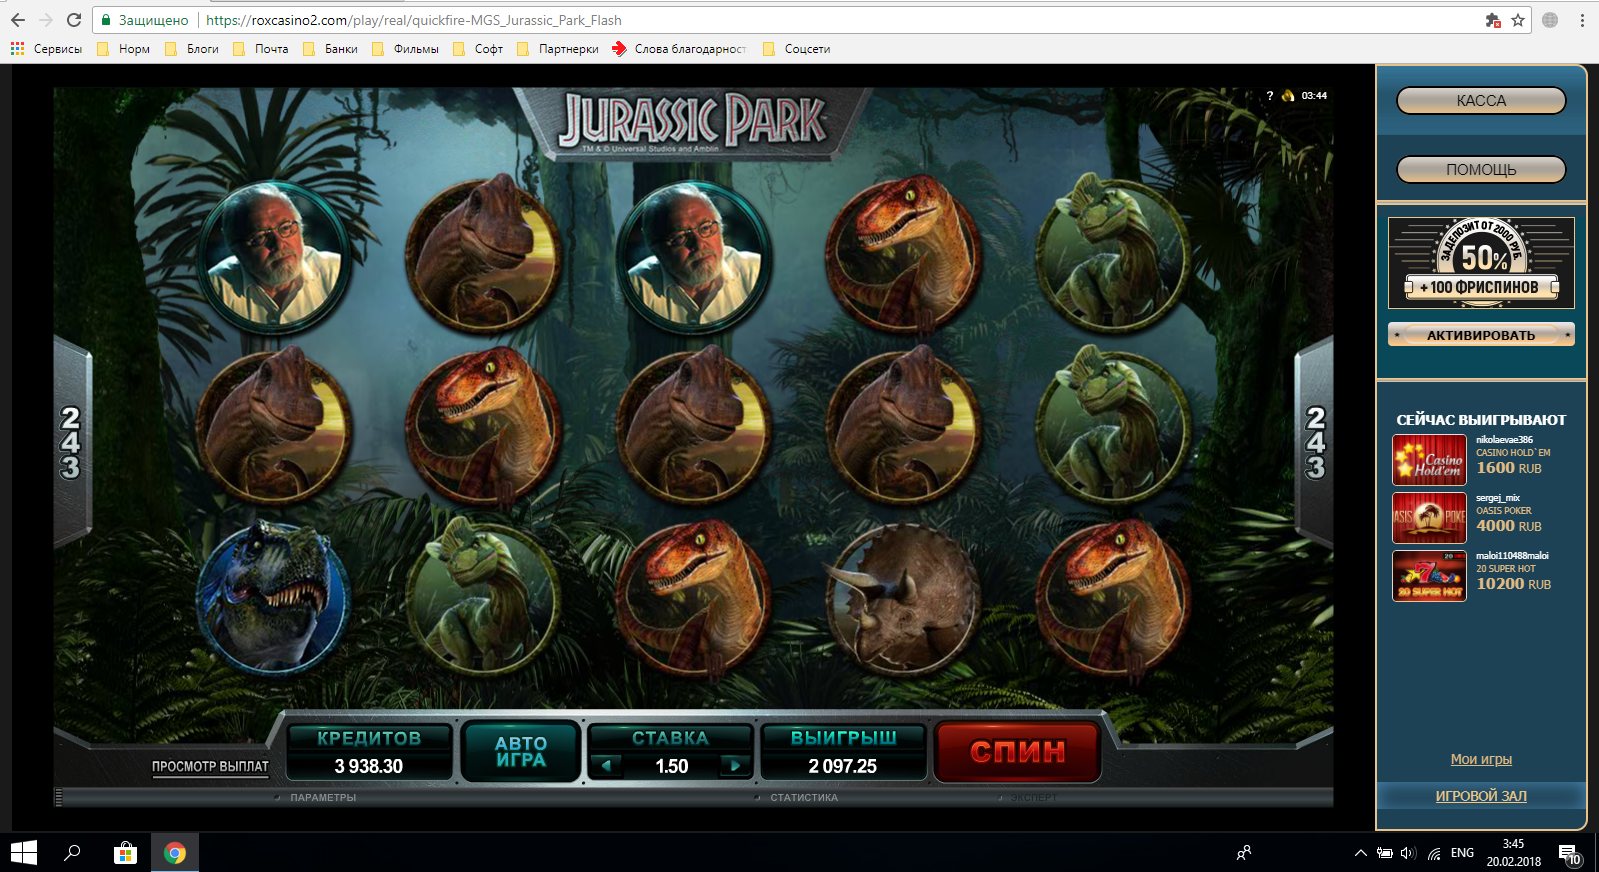Show hidden system tray icons chevron
The width and height of the screenshot is (1599, 872).
[1360, 853]
